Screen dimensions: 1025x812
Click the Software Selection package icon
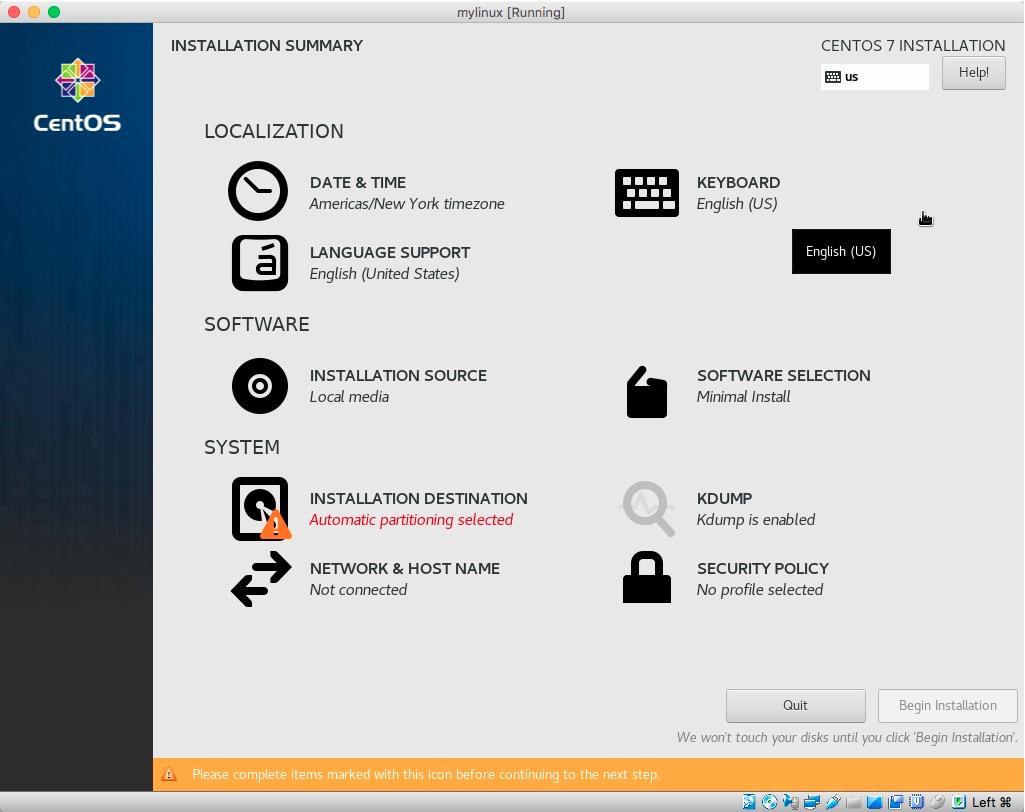[x=646, y=392]
